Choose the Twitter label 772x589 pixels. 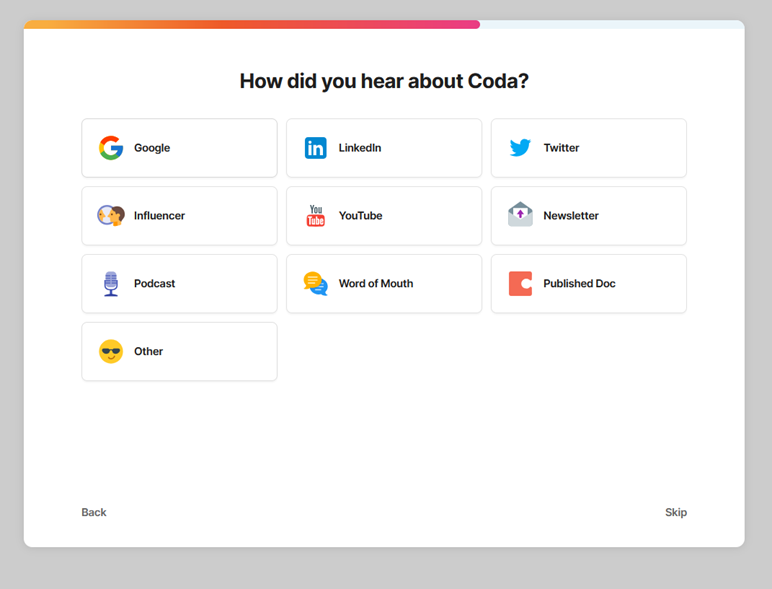[561, 148]
